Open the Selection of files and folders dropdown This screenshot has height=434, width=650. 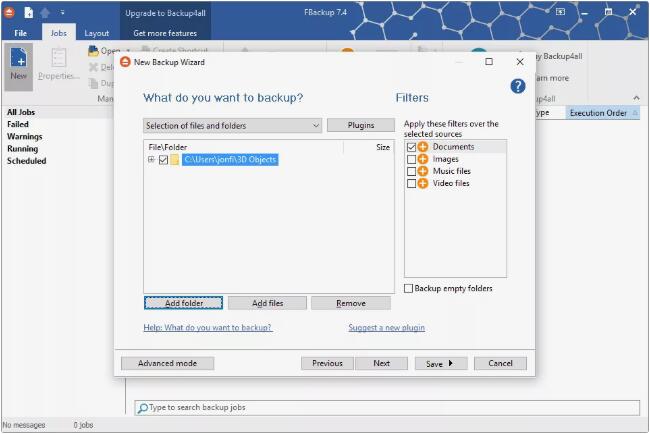[233, 126]
